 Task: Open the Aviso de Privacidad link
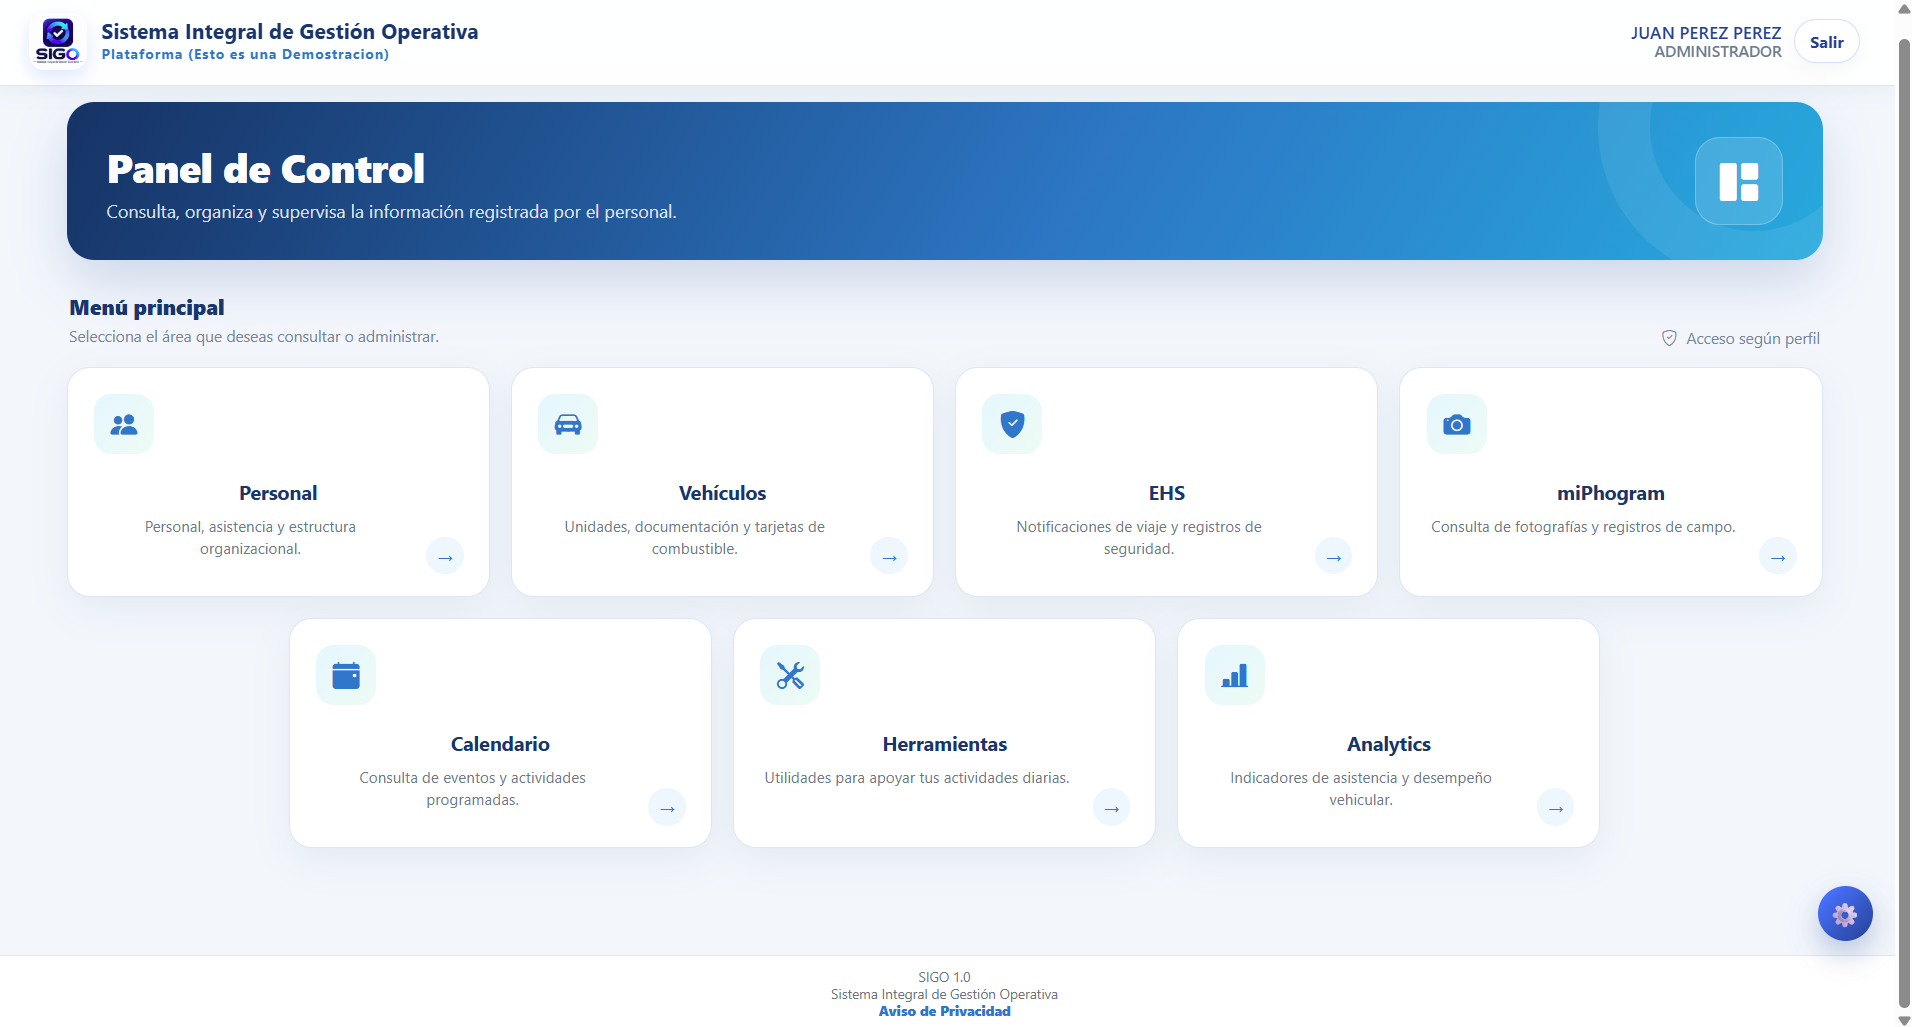(x=944, y=1011)
